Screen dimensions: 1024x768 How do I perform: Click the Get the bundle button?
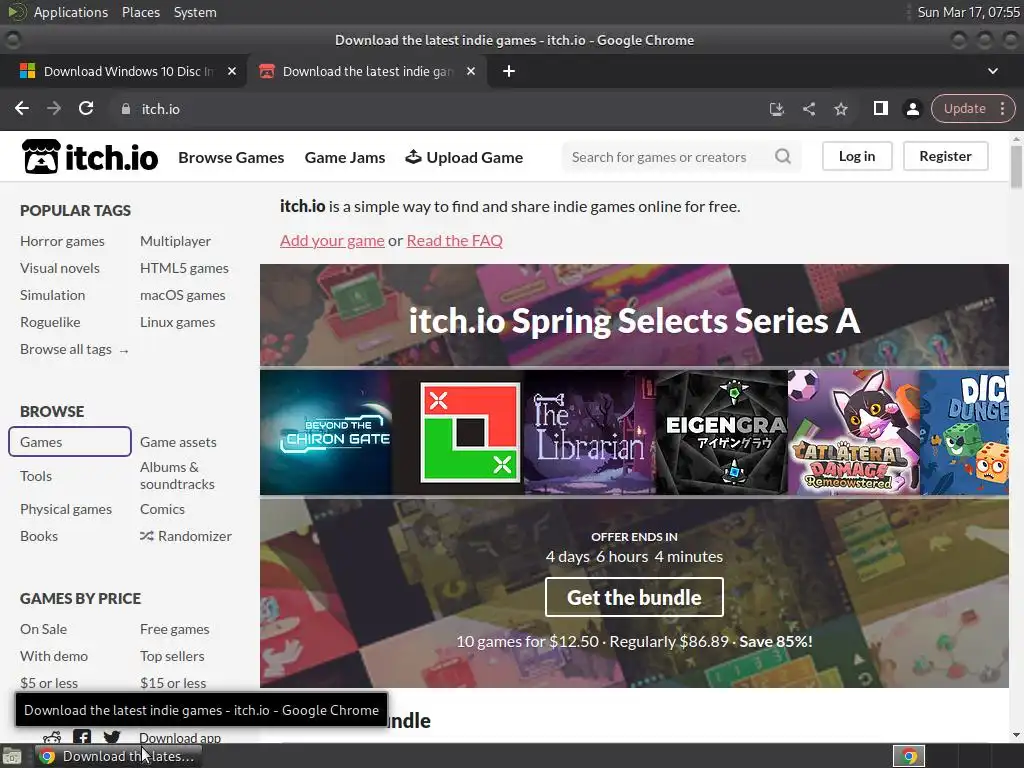click(x=634, y=597)
